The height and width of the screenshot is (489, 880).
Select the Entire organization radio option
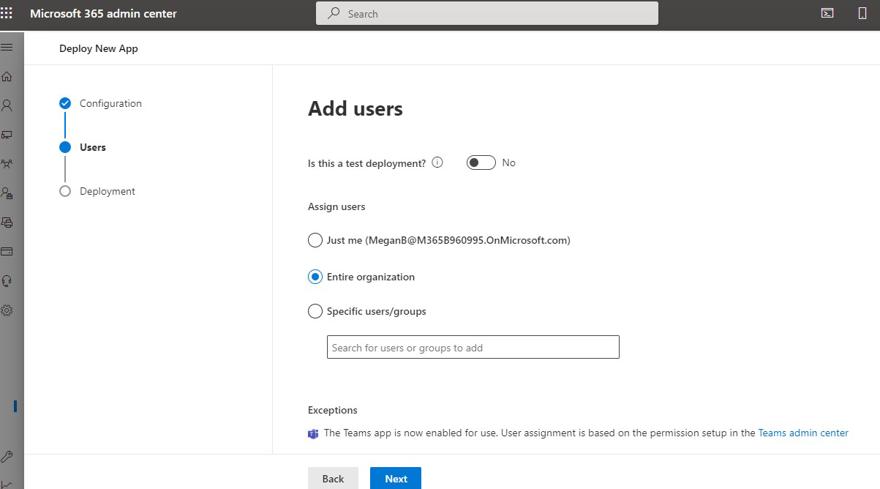click(315, 277)
